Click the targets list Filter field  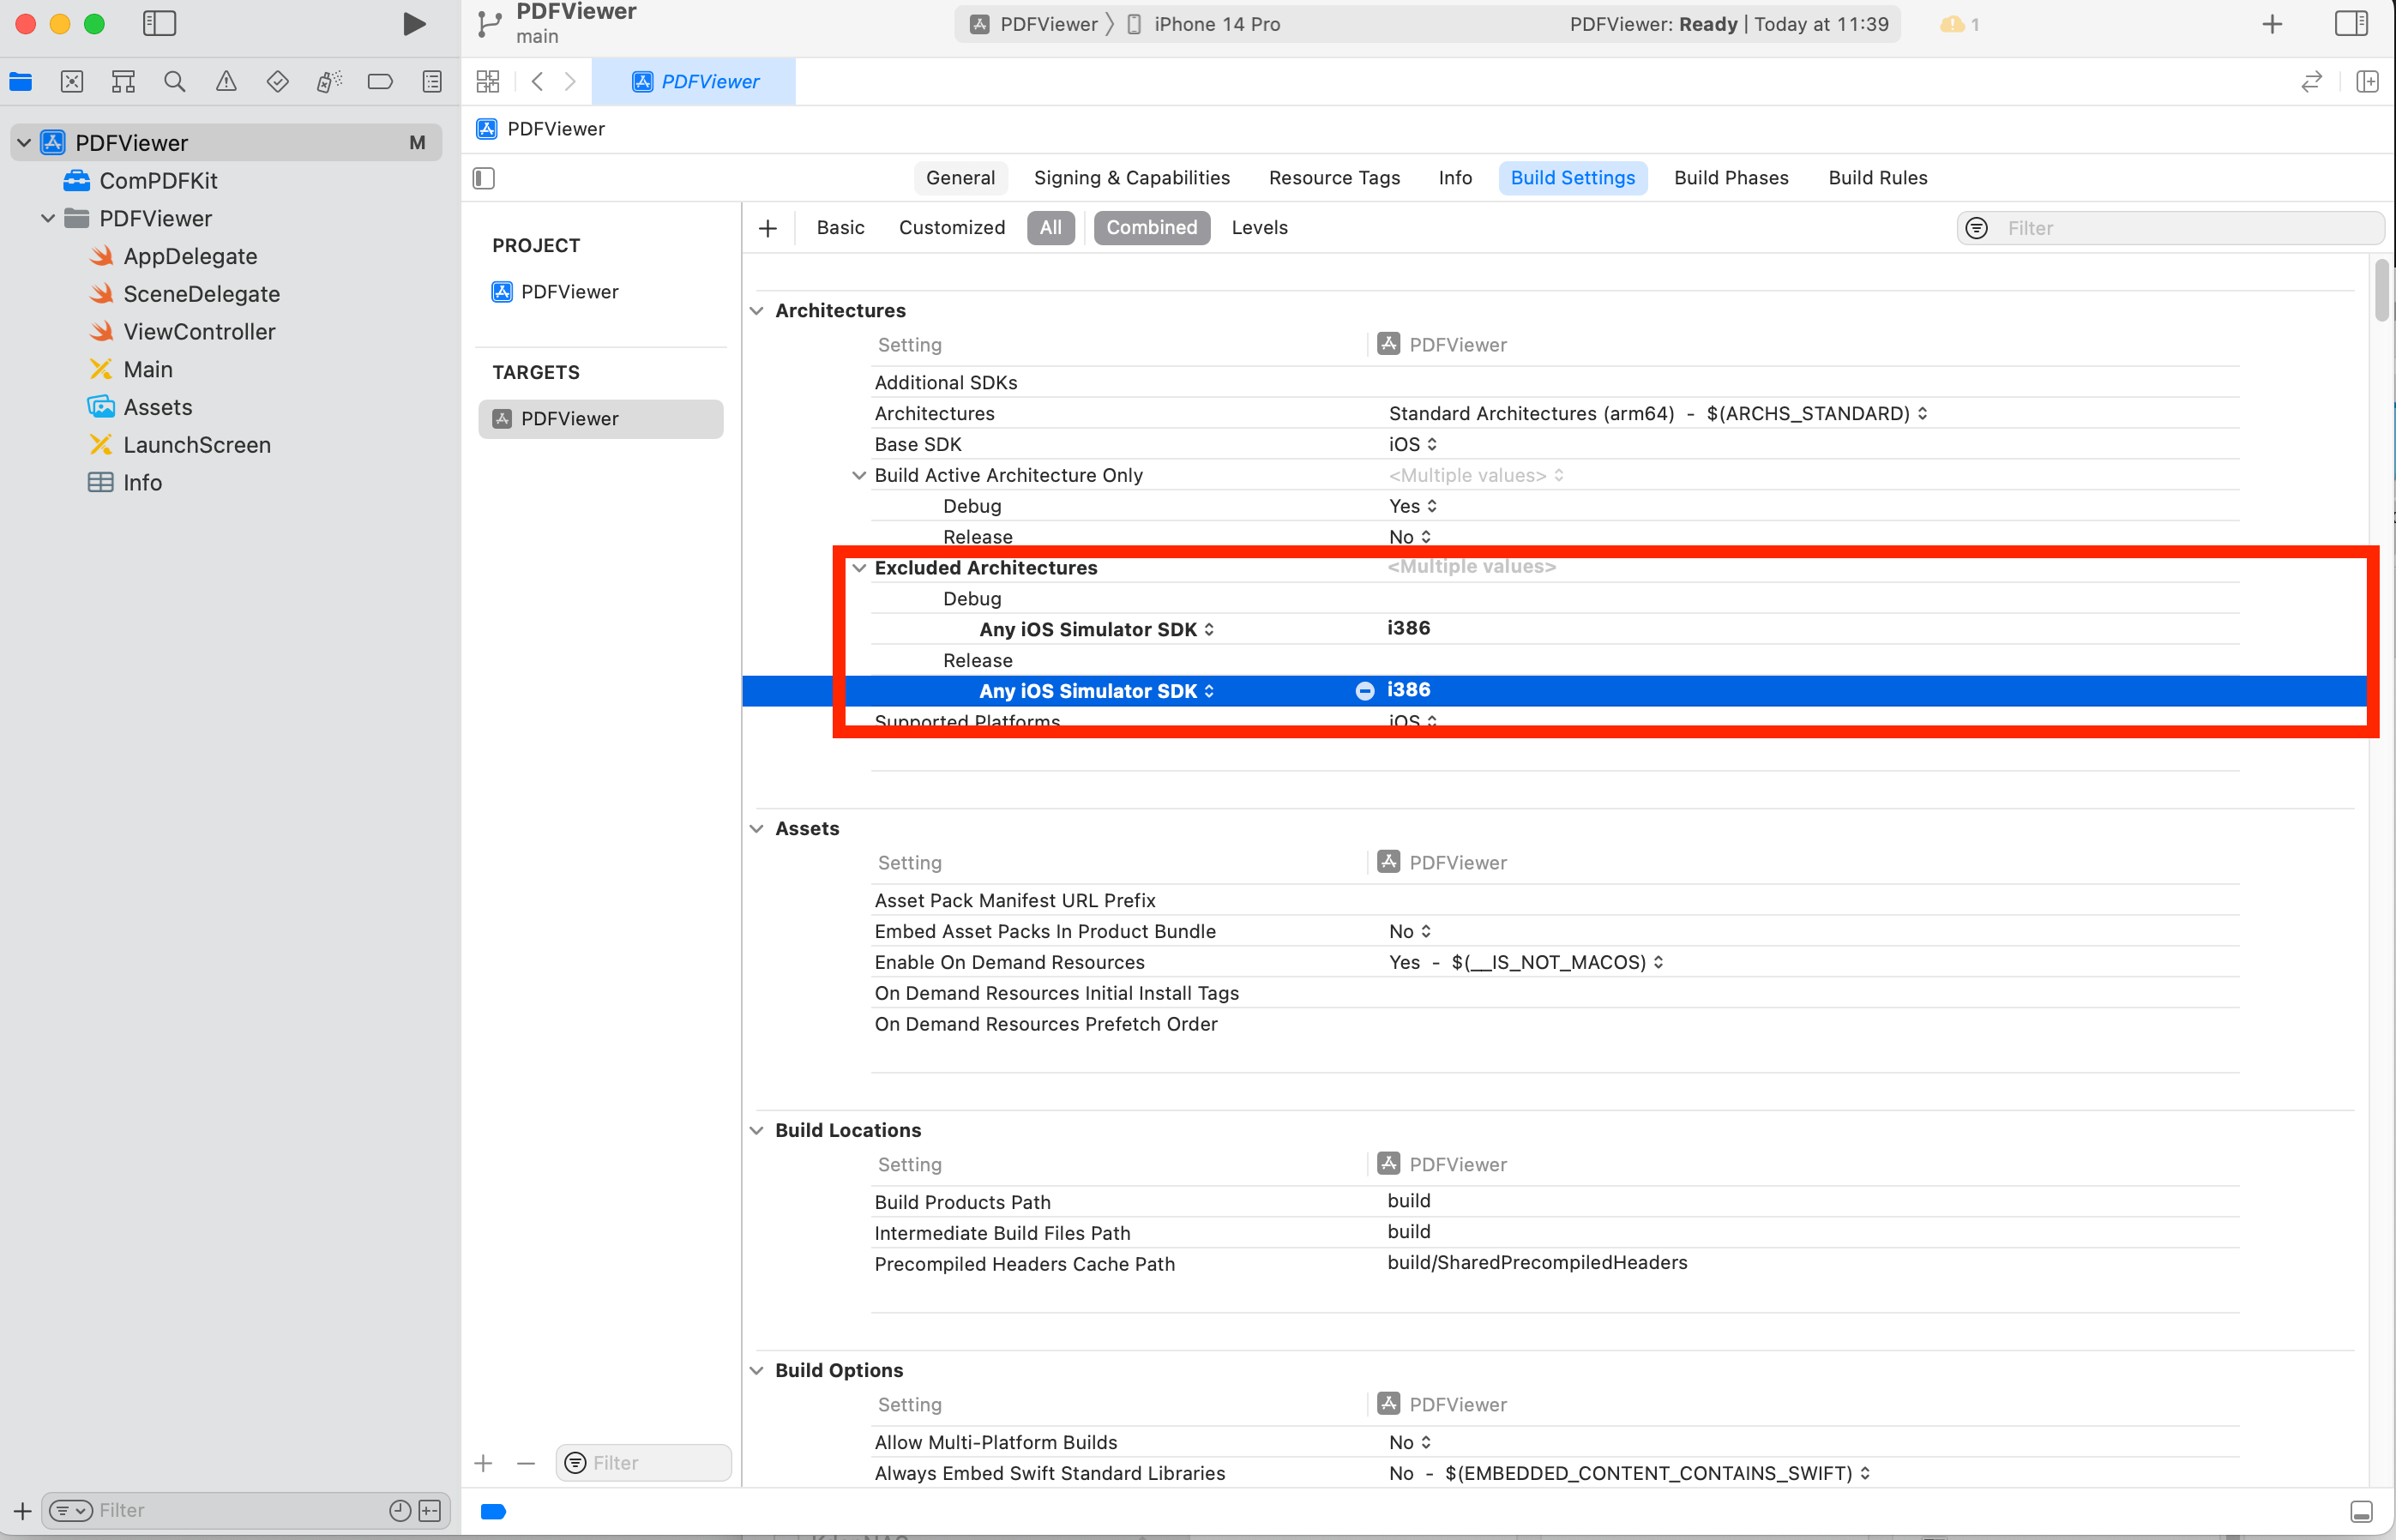[644, 1464]
